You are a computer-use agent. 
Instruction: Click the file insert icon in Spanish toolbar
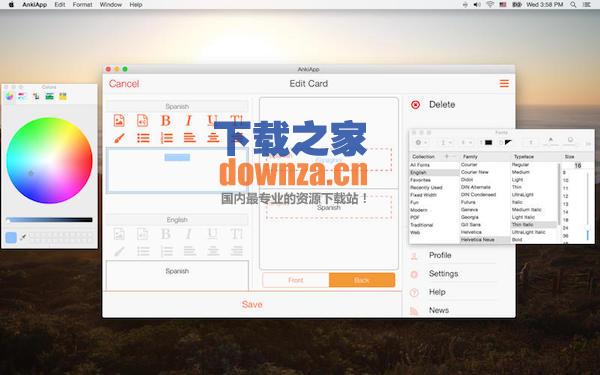[142, 121]
